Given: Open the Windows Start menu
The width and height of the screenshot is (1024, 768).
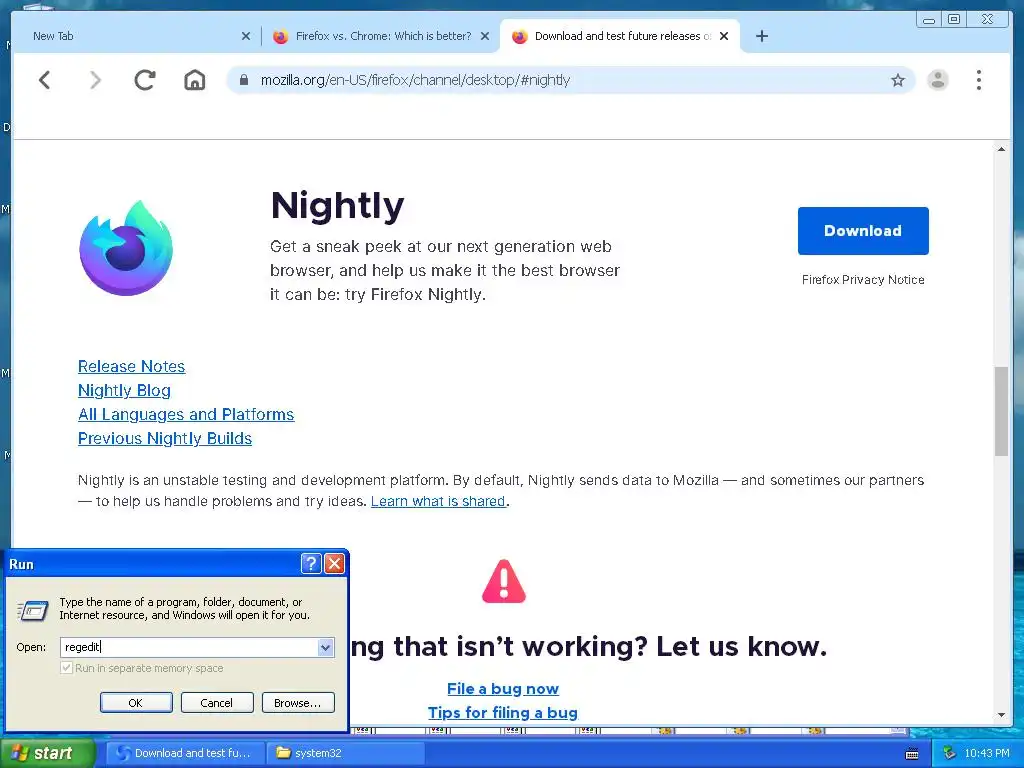Looking at the screenshot, I should coord(46,753).
